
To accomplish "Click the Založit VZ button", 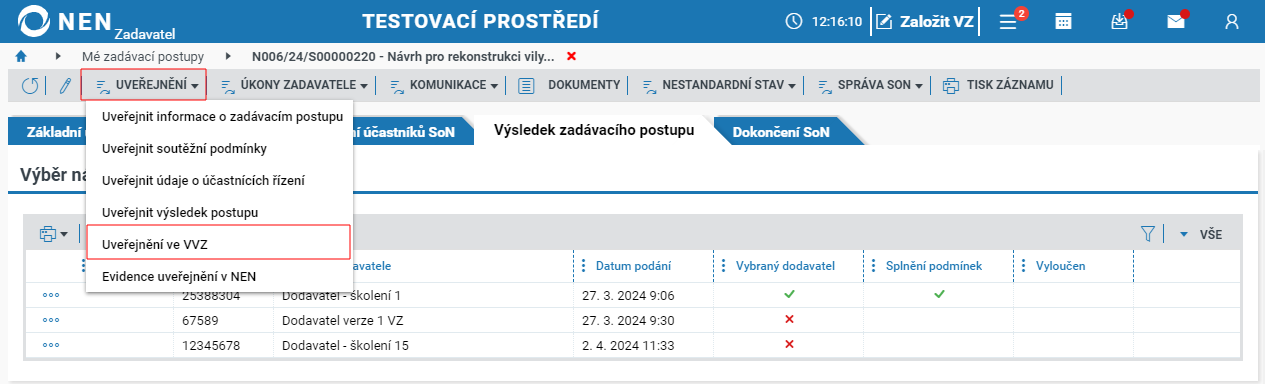I will (925, 21).
